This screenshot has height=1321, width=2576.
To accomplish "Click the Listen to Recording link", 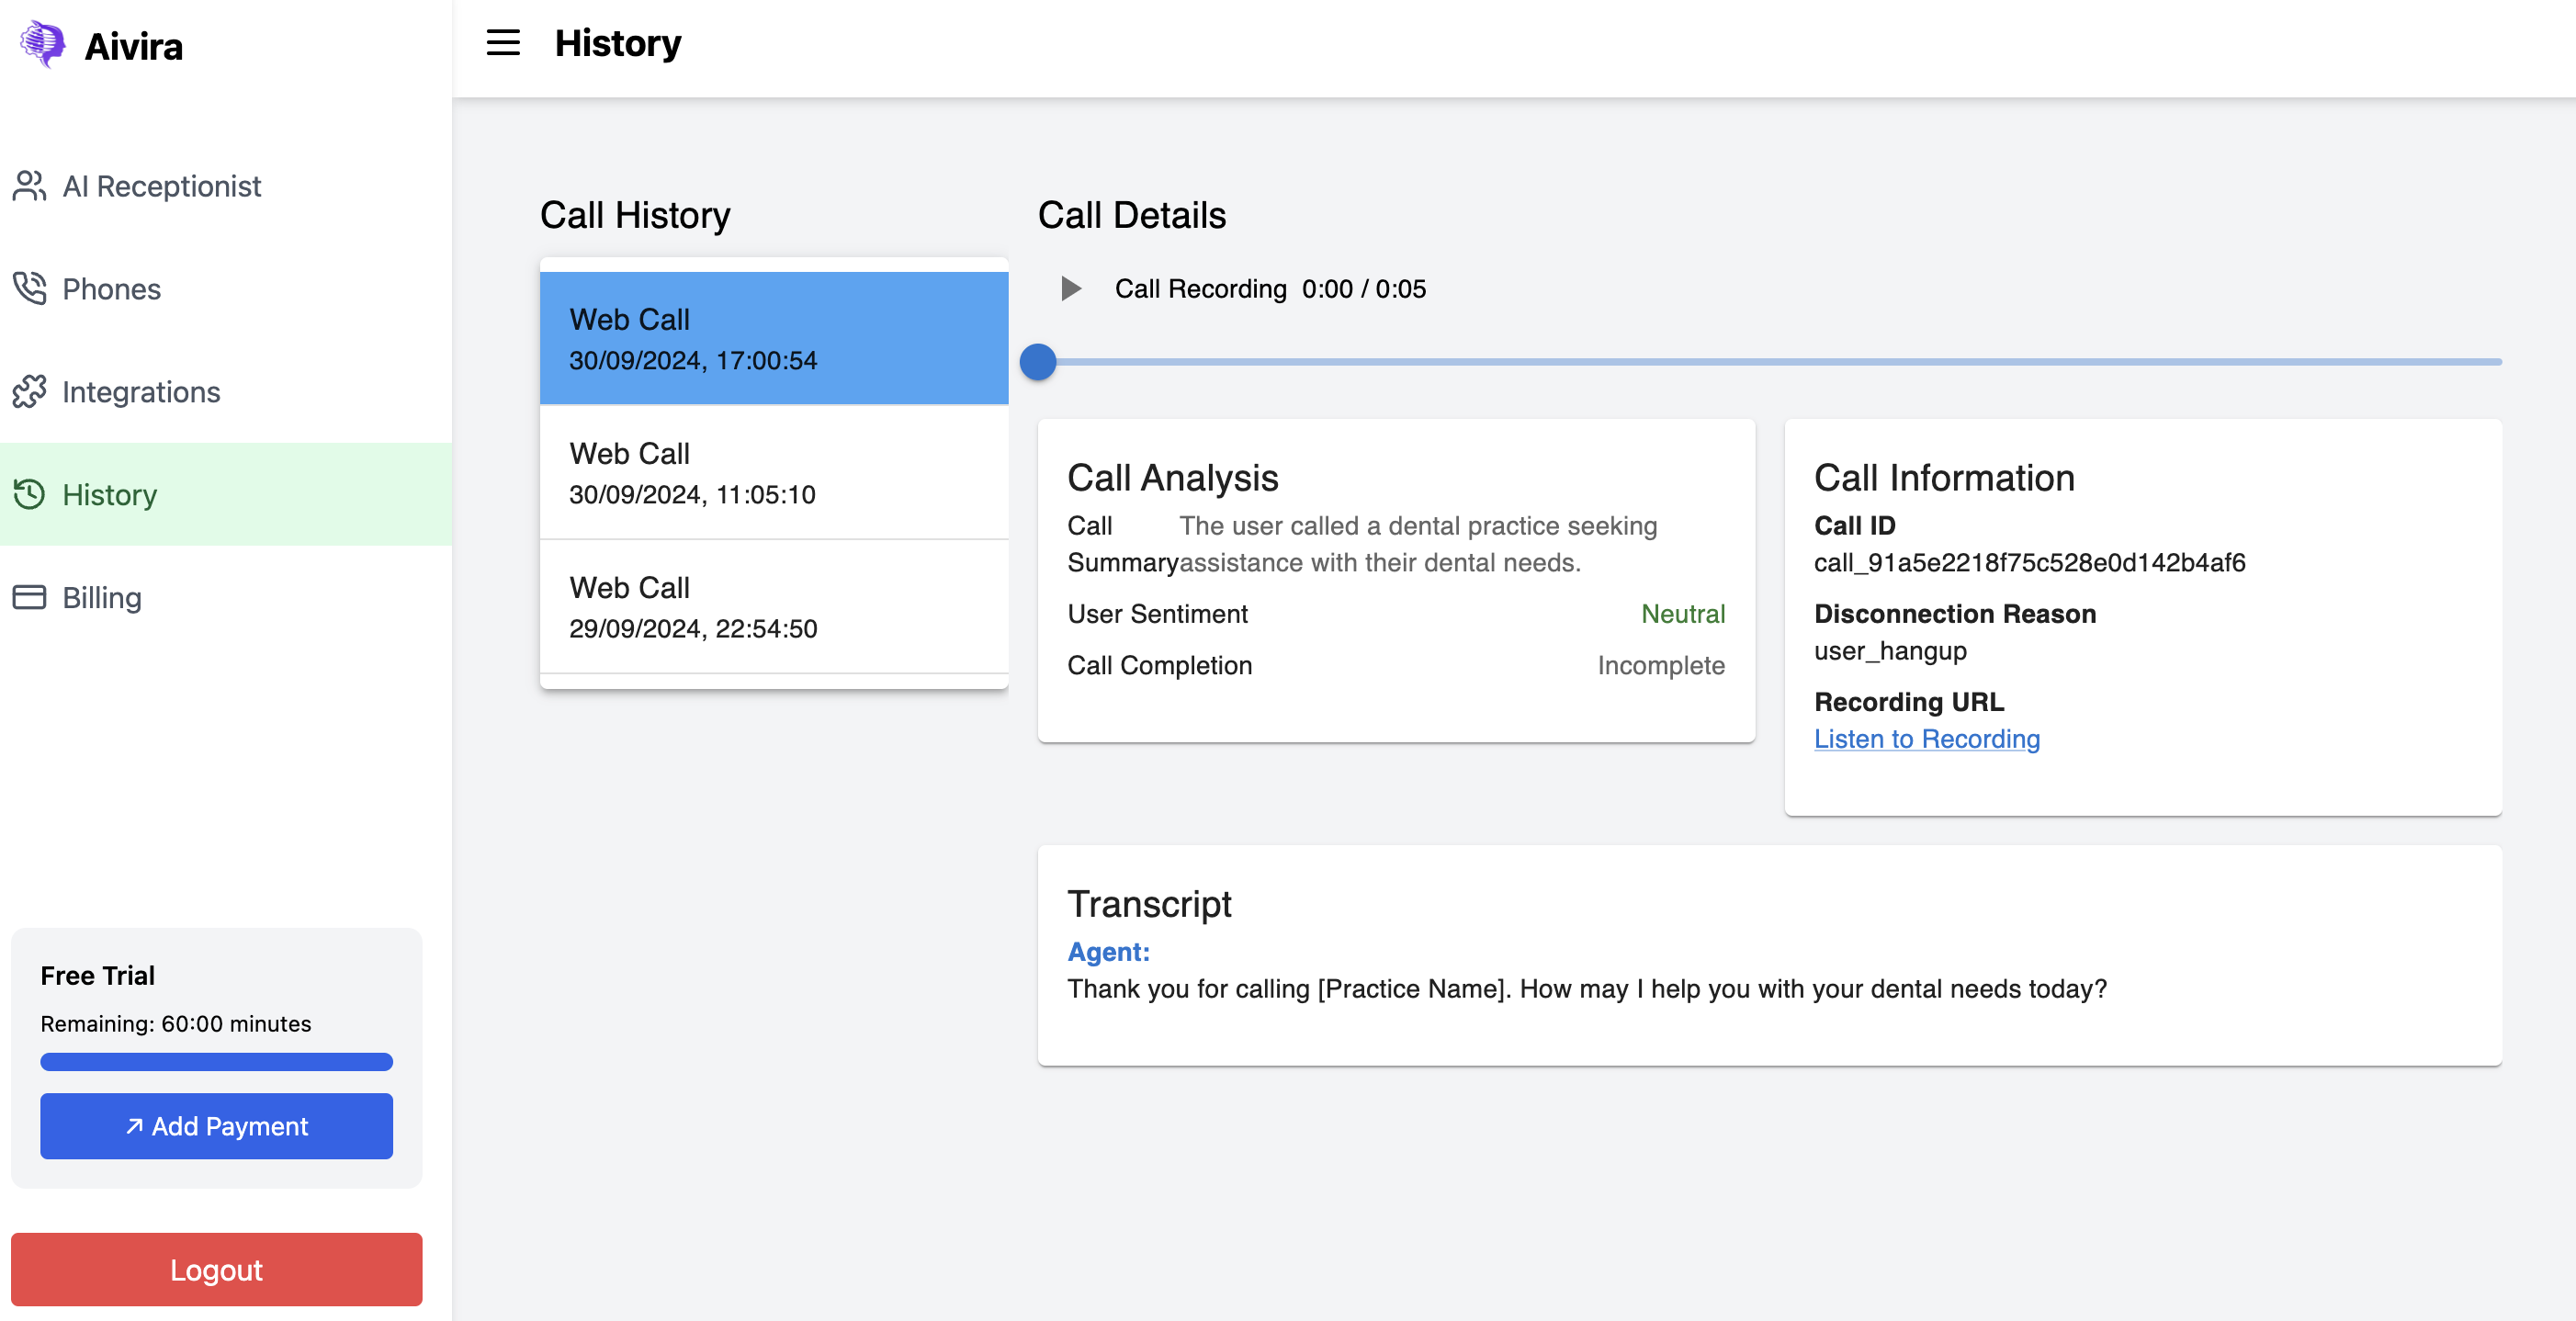I will point(1926,739).
